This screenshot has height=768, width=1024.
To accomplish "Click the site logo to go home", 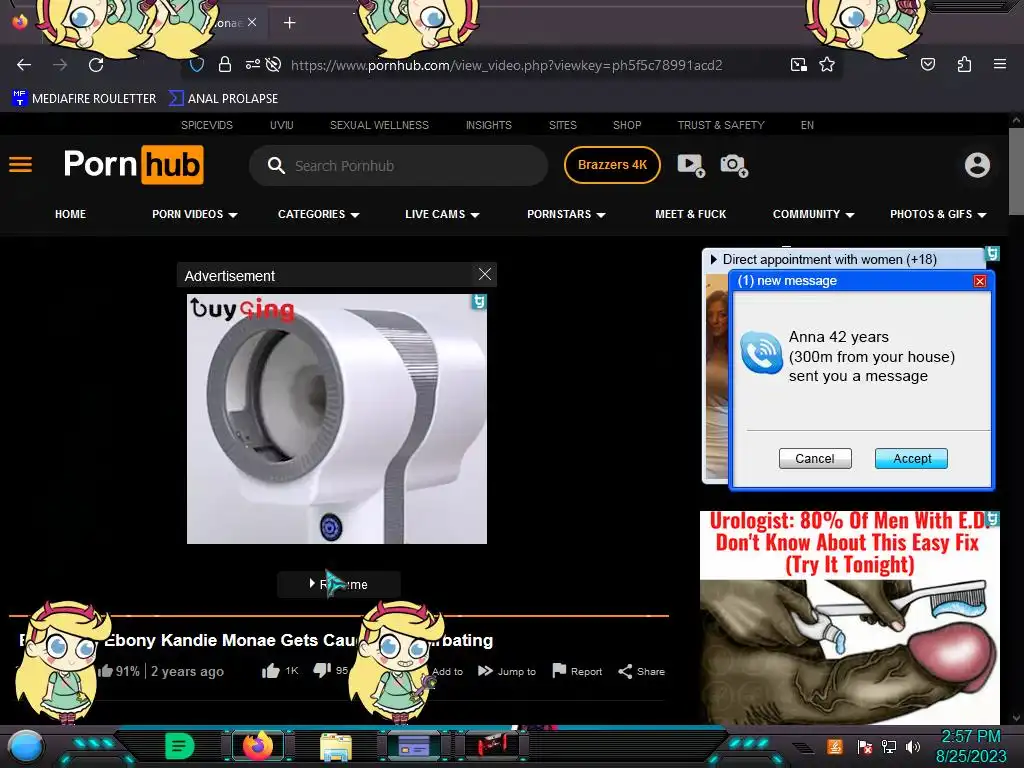I will pyautogui.click(x=133, y=165).
